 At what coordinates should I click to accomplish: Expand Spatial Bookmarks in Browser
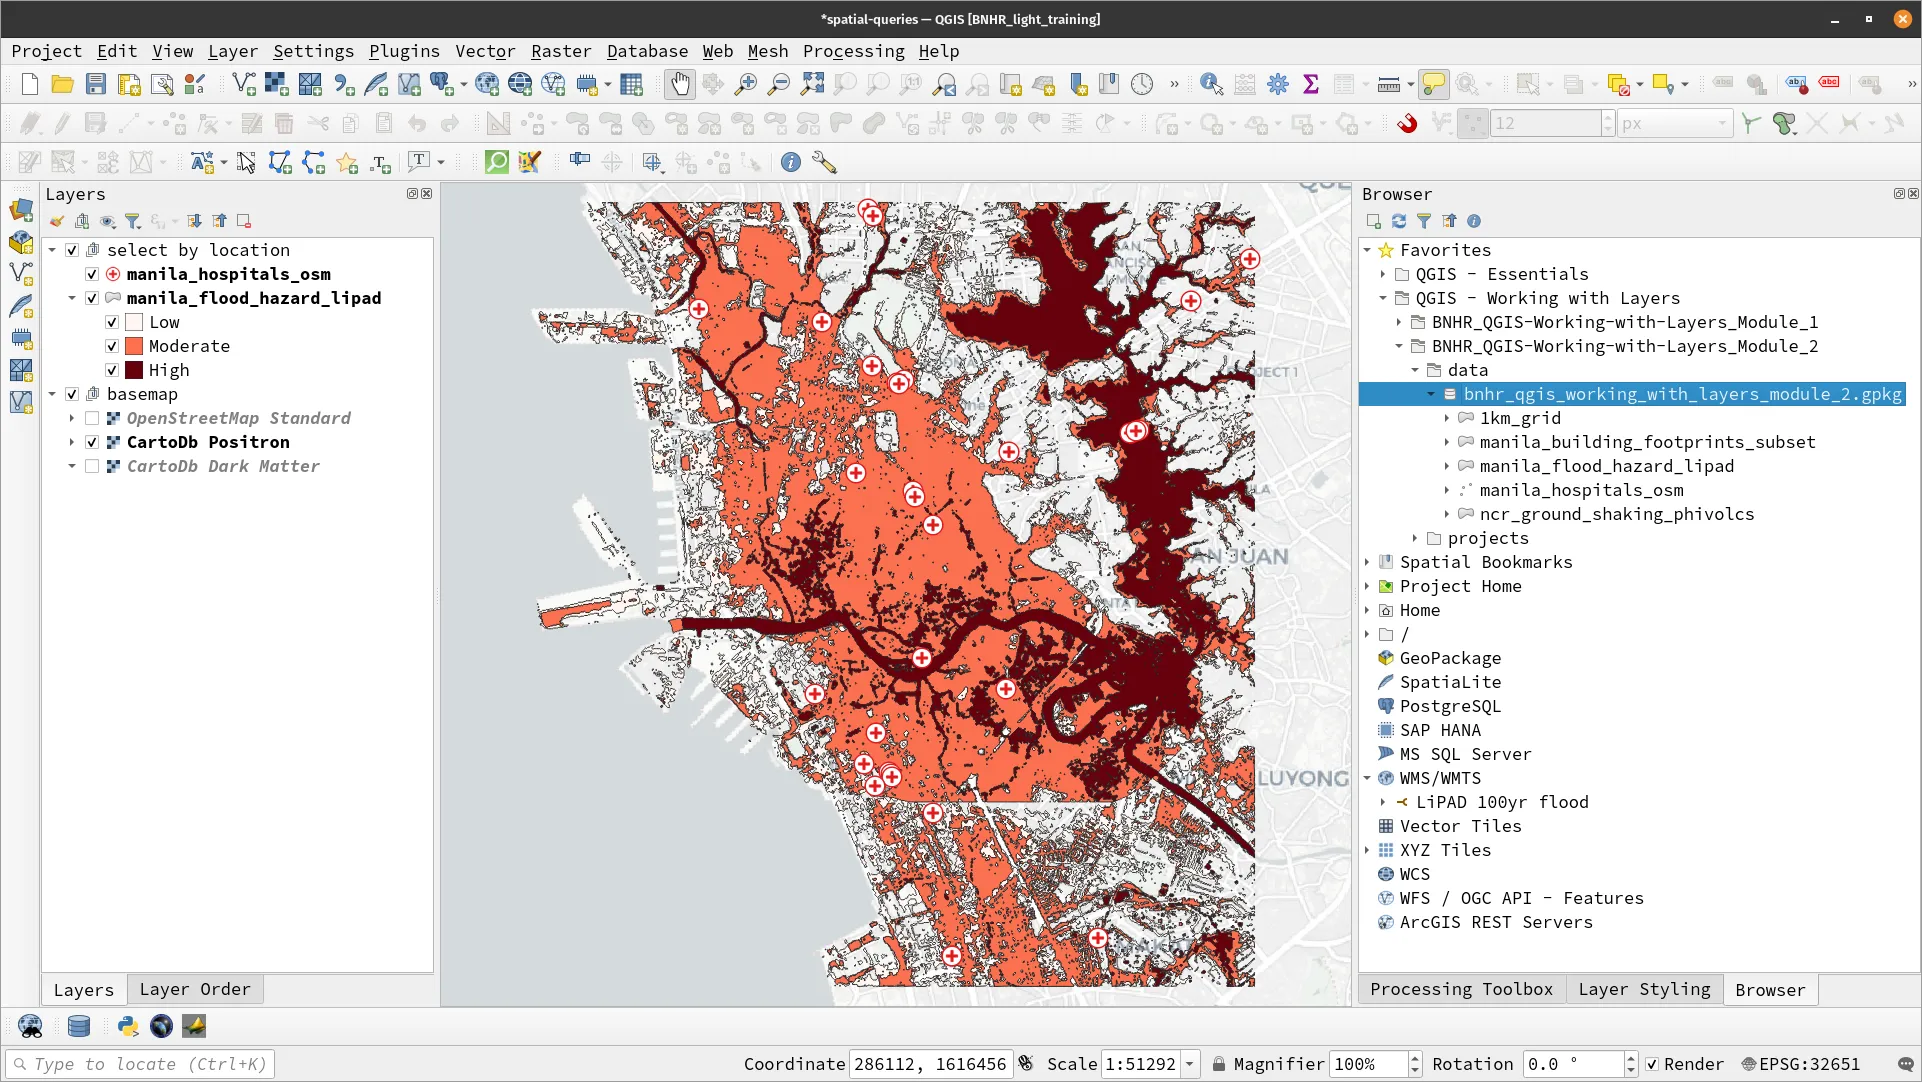click(1368, 562)
